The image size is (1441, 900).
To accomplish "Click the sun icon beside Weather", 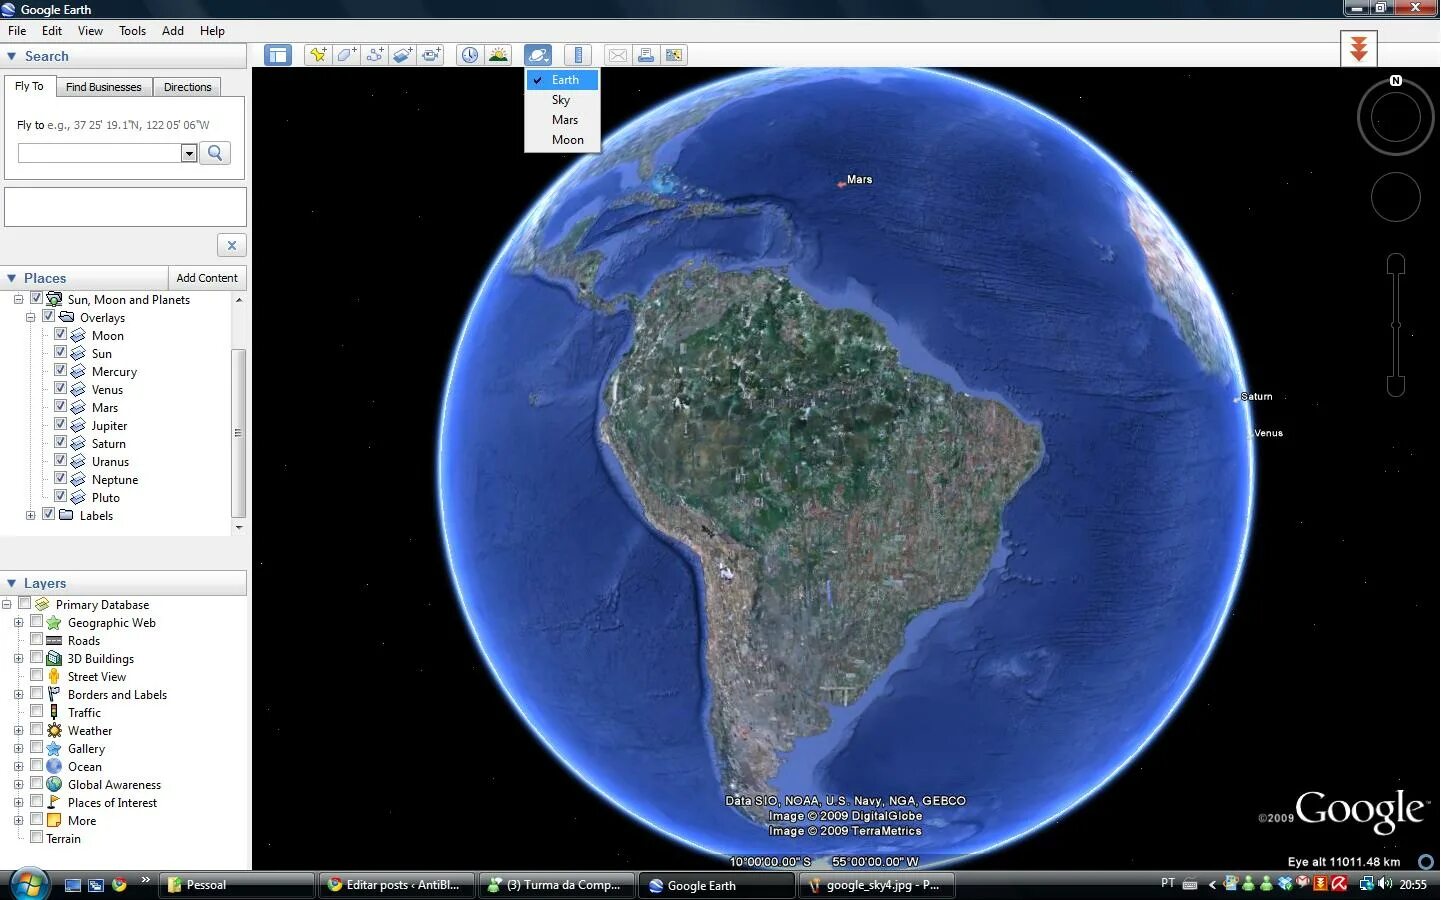I will [x=54, y=731].
